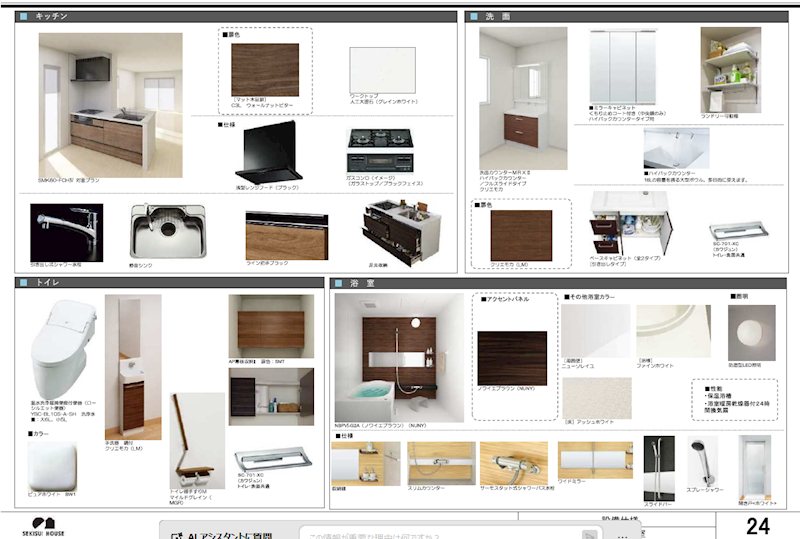Click the Sekisui House logo
The height and width of the screenshot is (539, 800).
click(43, 526)
